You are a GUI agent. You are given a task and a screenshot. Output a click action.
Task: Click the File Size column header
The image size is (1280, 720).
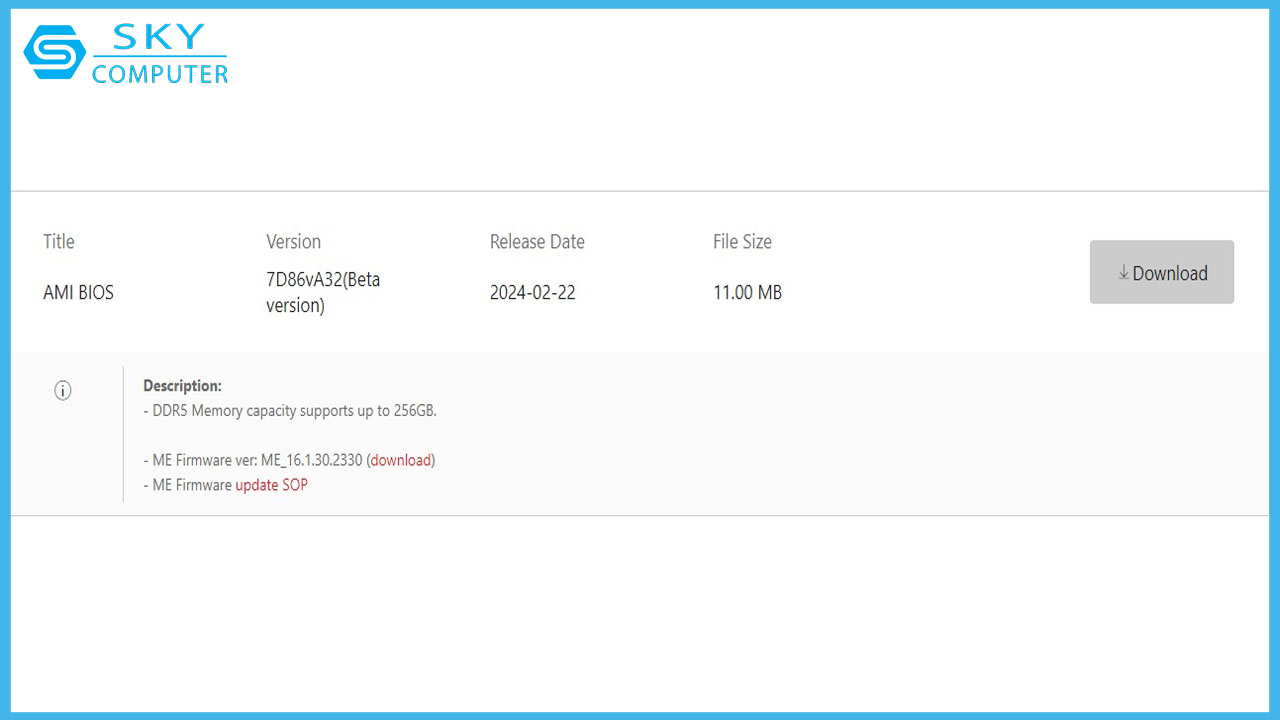(x=742, y=242)
